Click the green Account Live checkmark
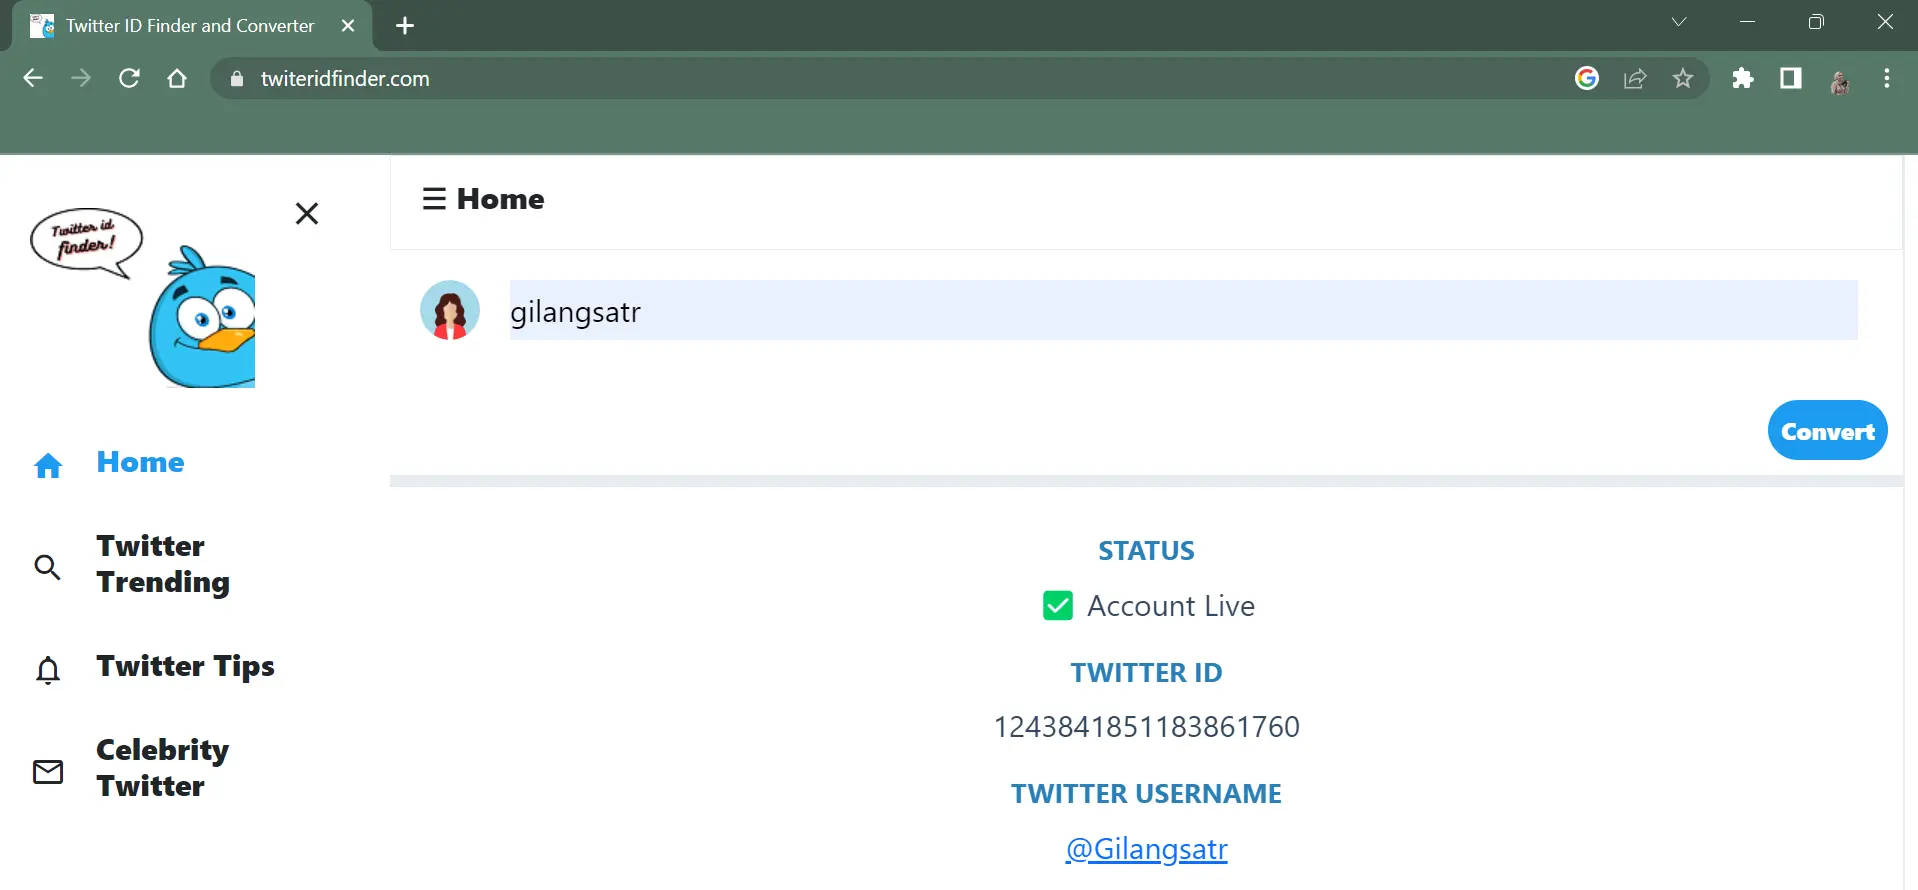The image size is (1918, 890). (1058, 606)
